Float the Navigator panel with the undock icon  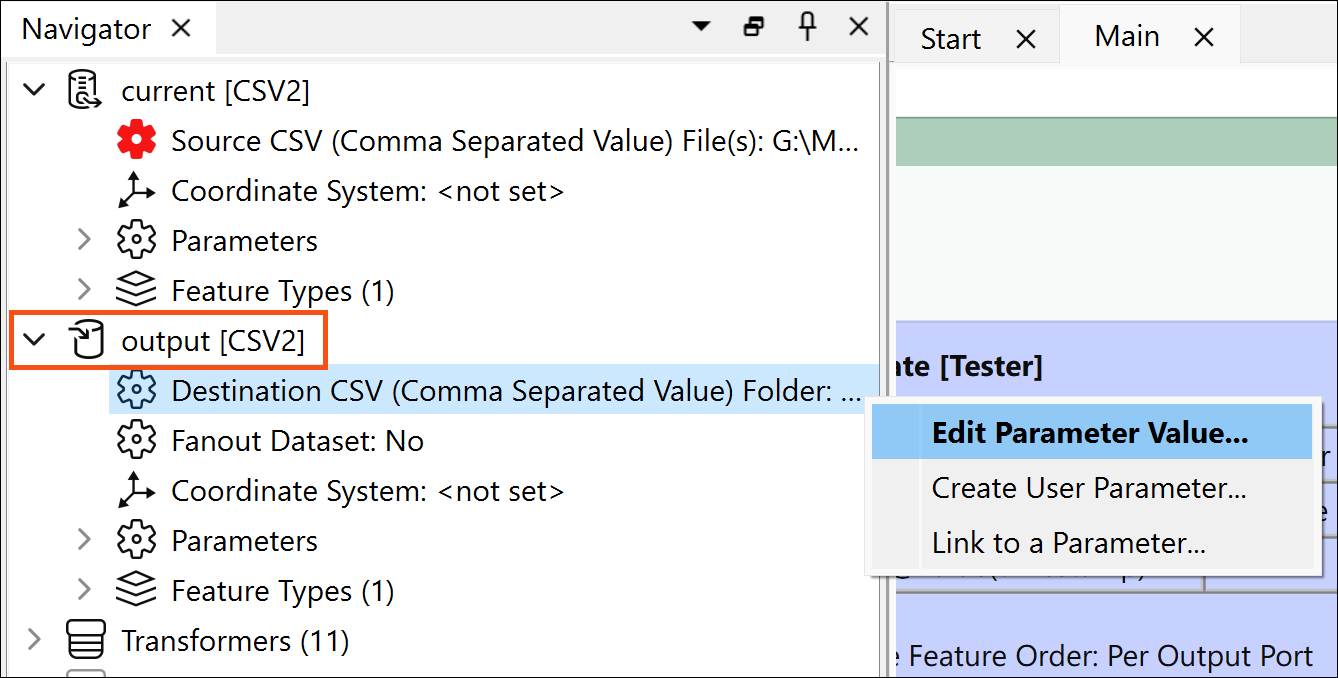click(754, 27)
